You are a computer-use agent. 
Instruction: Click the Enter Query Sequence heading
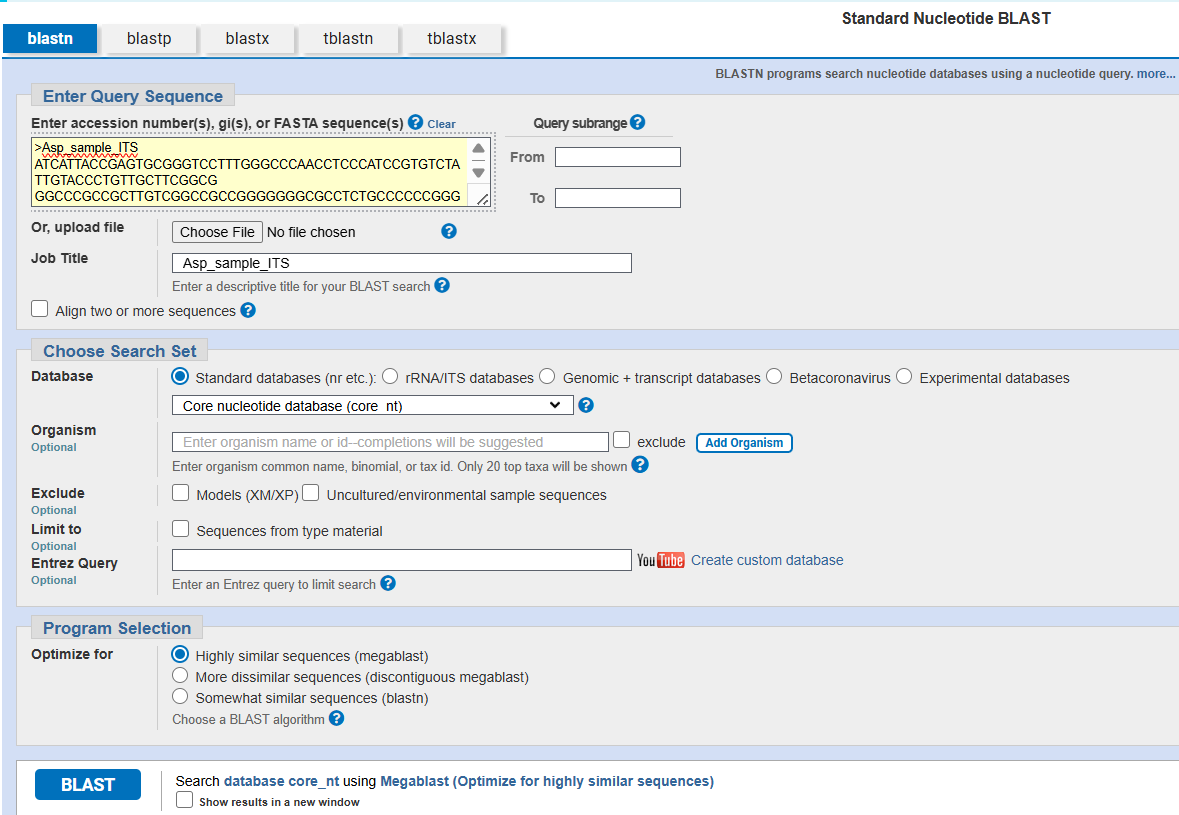pyautogui.click(x=133, y=96)
